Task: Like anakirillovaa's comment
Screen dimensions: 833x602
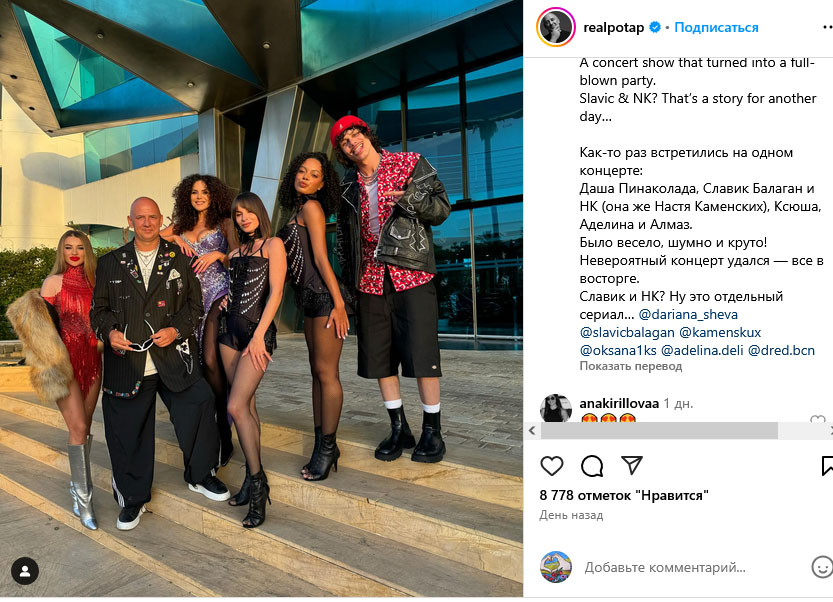Action: (x=818, y=419)
